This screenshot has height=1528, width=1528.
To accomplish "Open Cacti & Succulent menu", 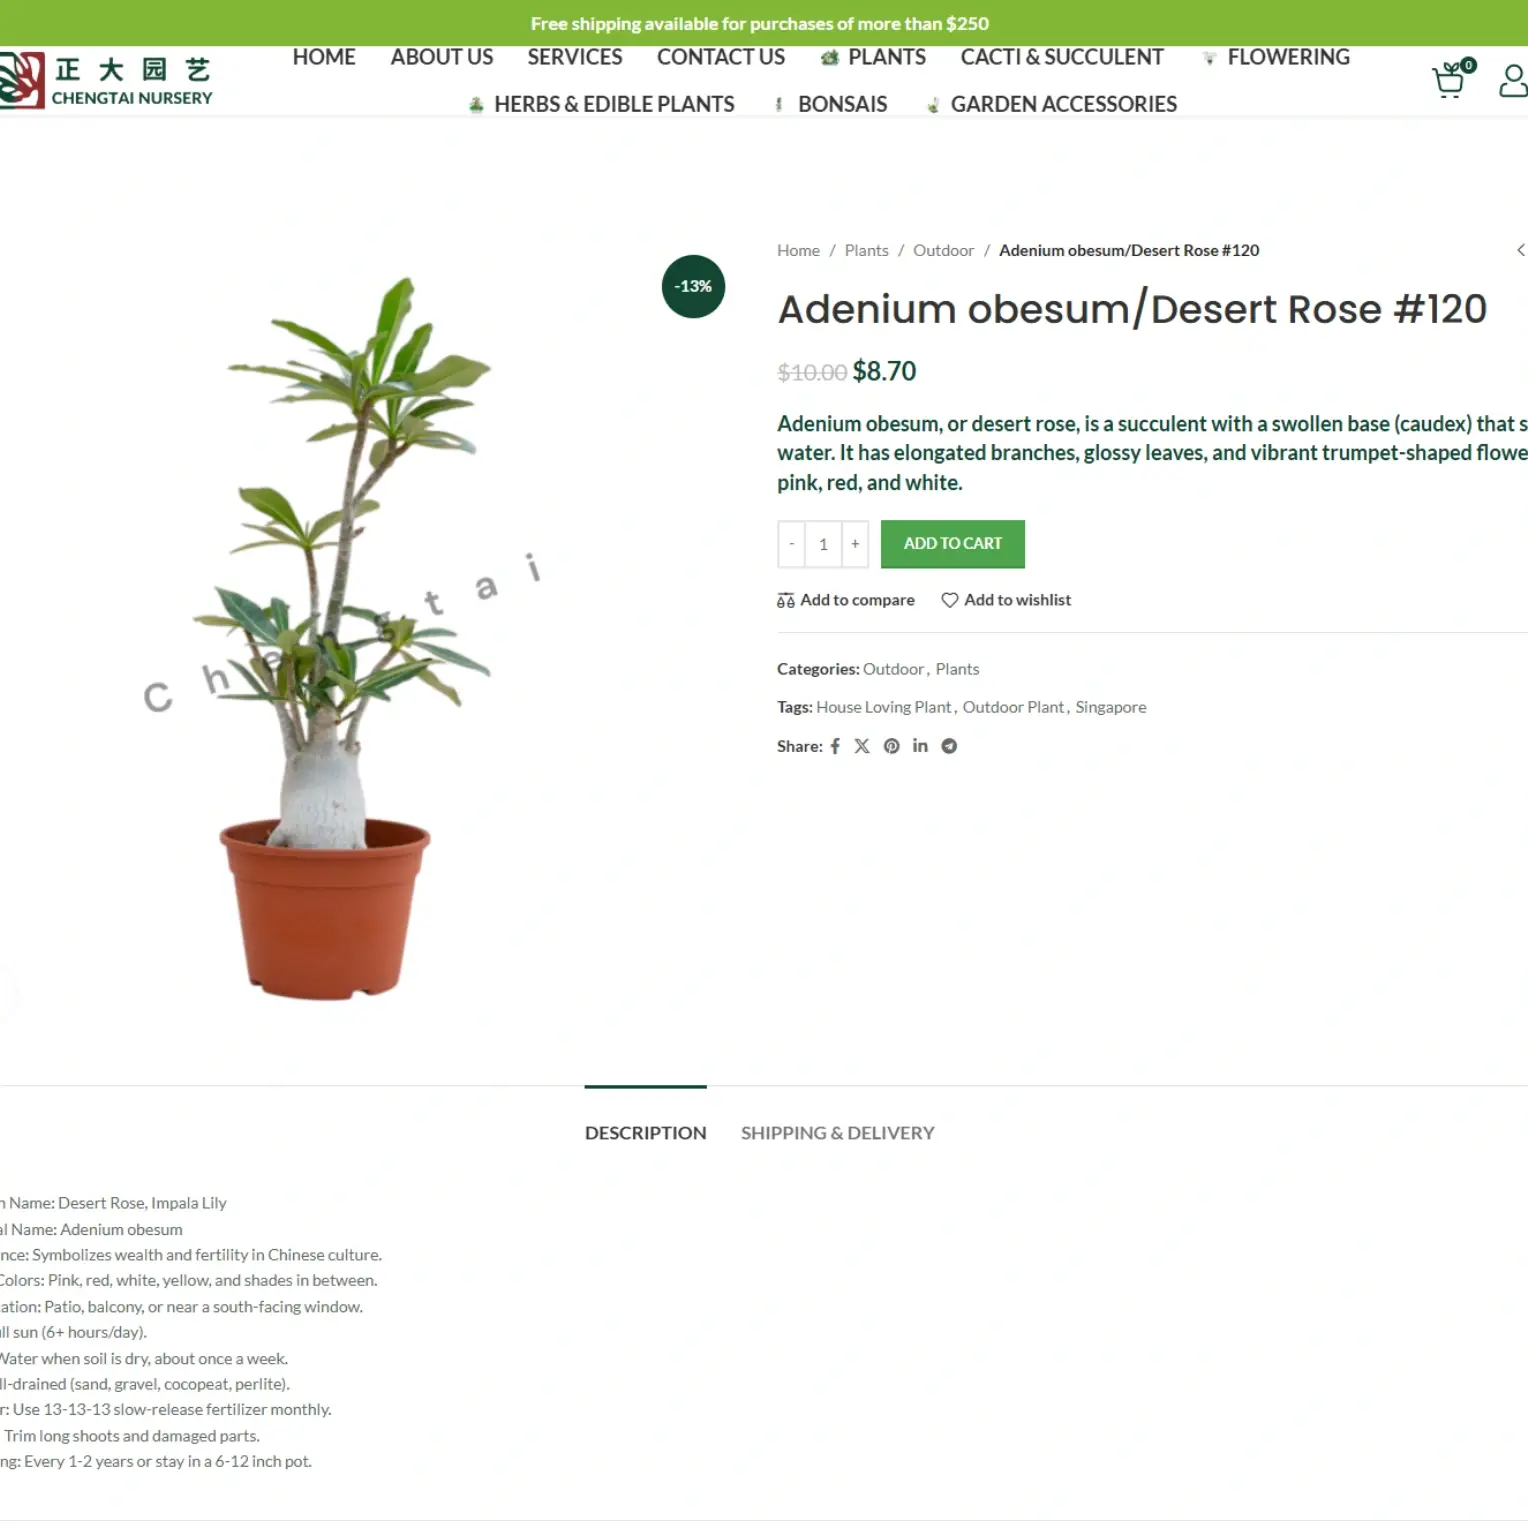I will coord(1062,57).
